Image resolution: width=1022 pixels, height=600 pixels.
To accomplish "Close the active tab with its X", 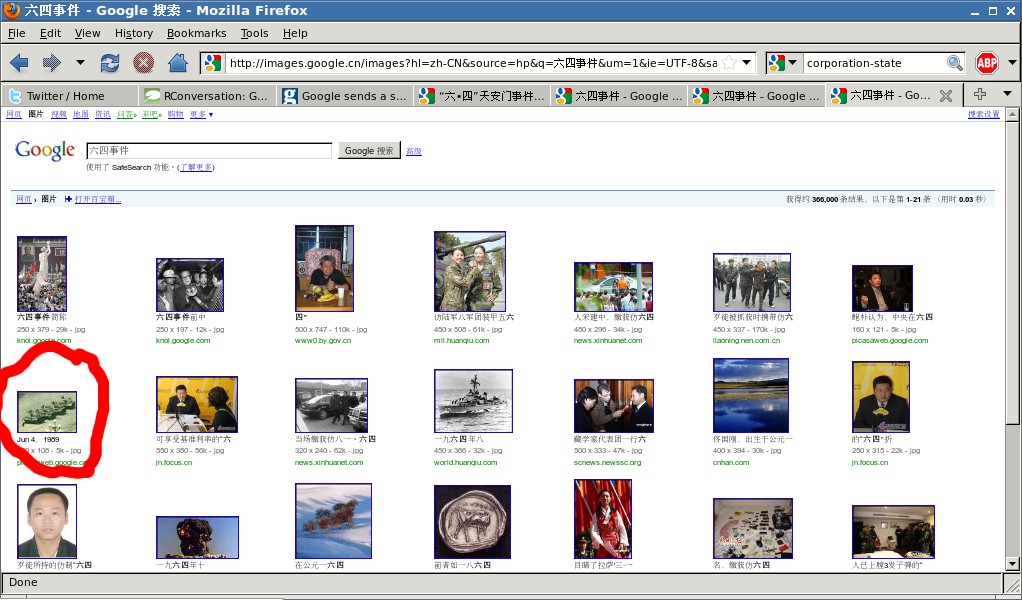I will click(946, 96).
